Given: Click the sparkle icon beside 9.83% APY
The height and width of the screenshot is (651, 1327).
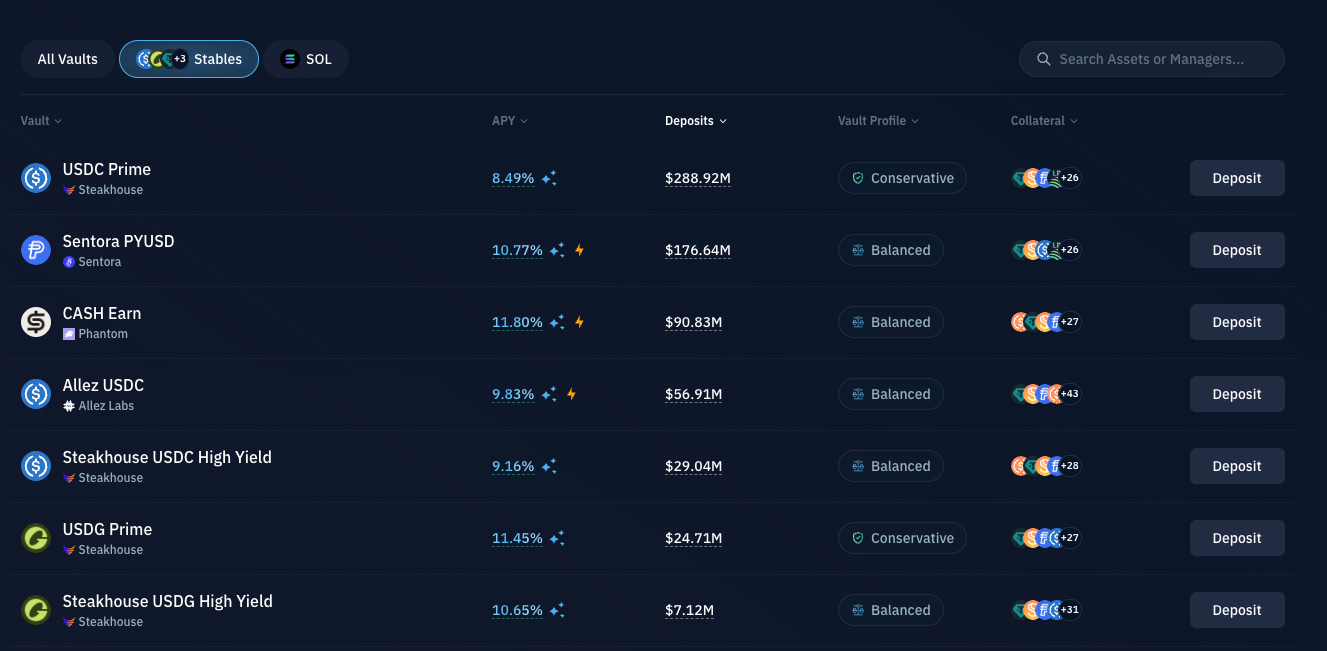Looking at the screenshot, I should click(549, 394).
